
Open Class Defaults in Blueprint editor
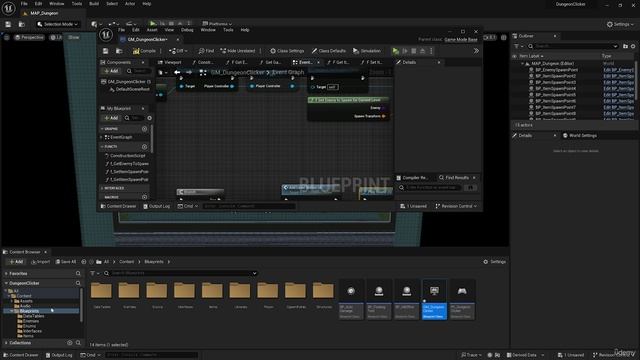pyautogui.click(x=329, y=51)
